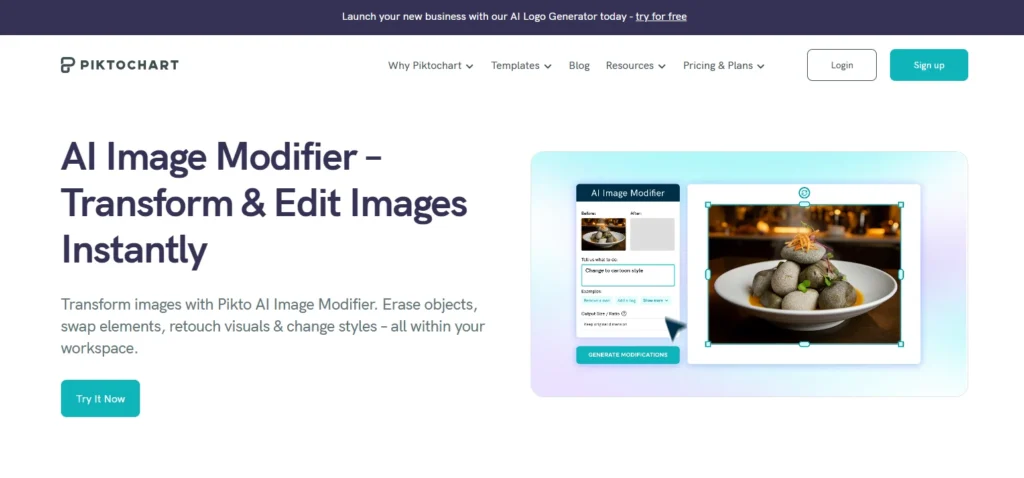Click the paragraph starting 'Transform images with Pikto'

point(273,327)
